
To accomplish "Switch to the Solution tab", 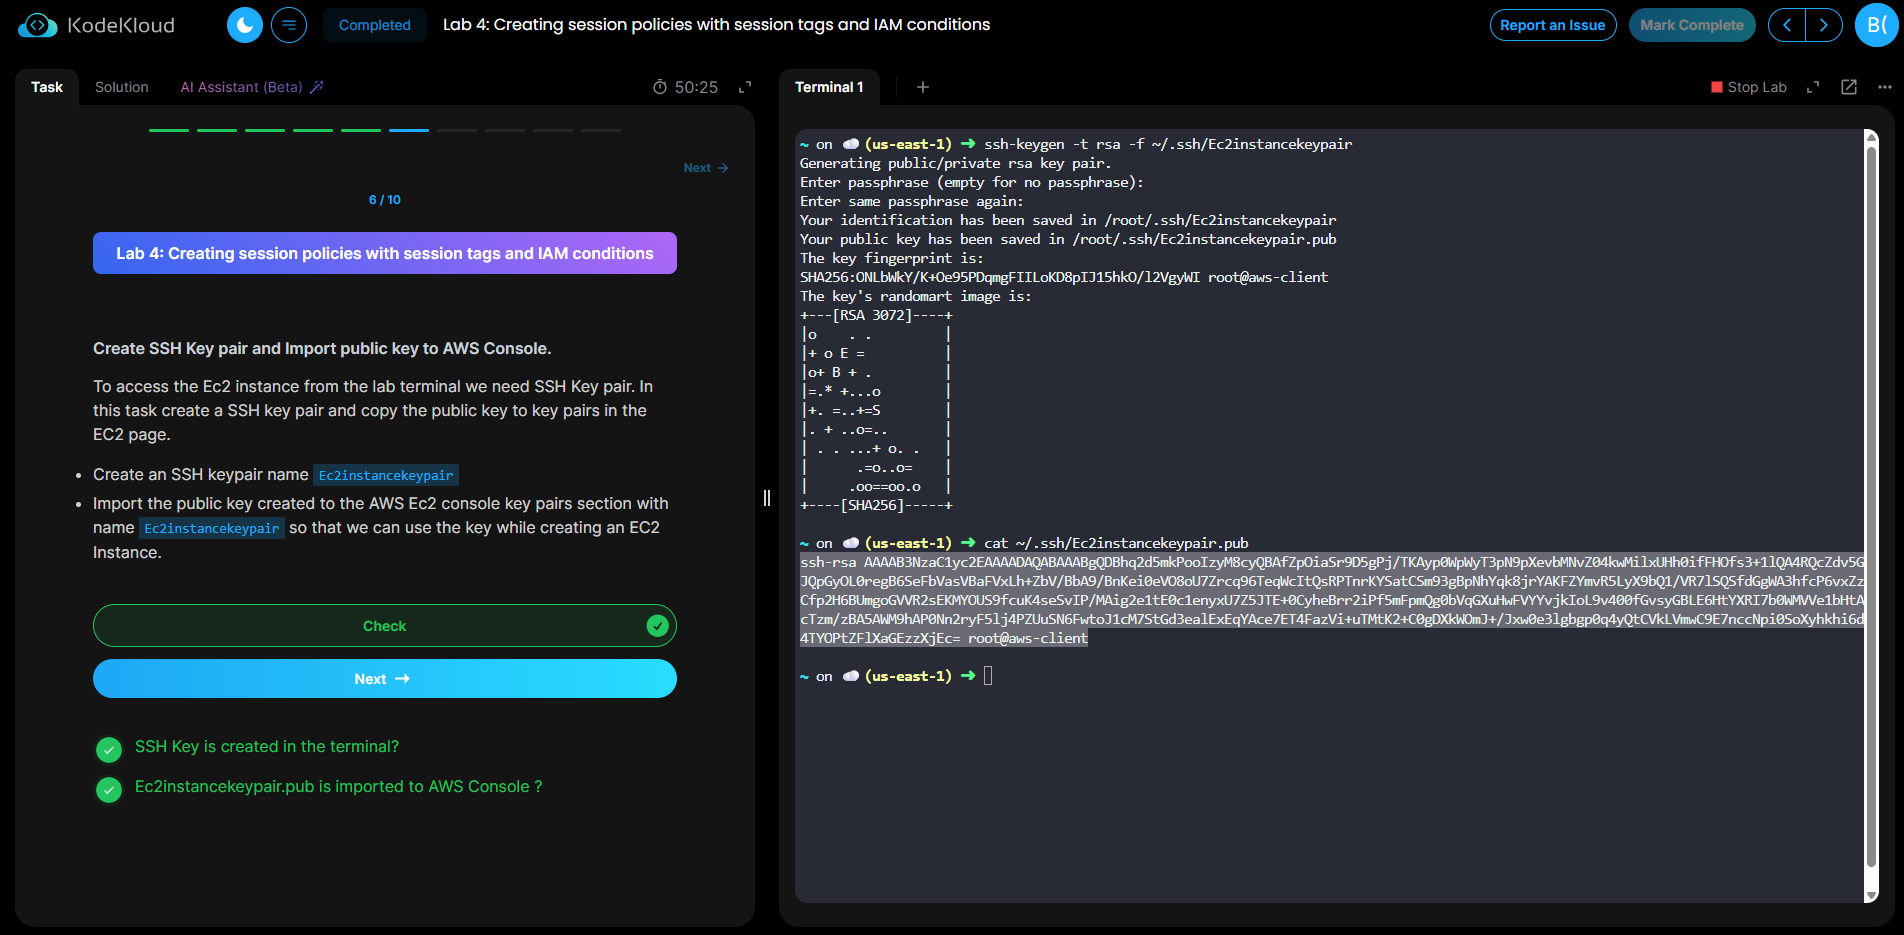I will pyautogui.click(x=122, y=87).
